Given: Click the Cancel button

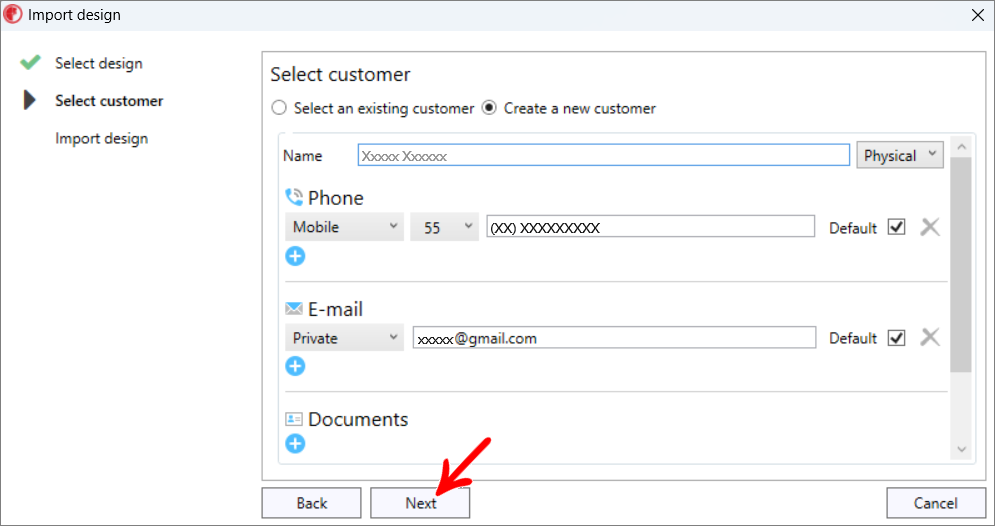Looking at the screenshot, I should (936, 503).
